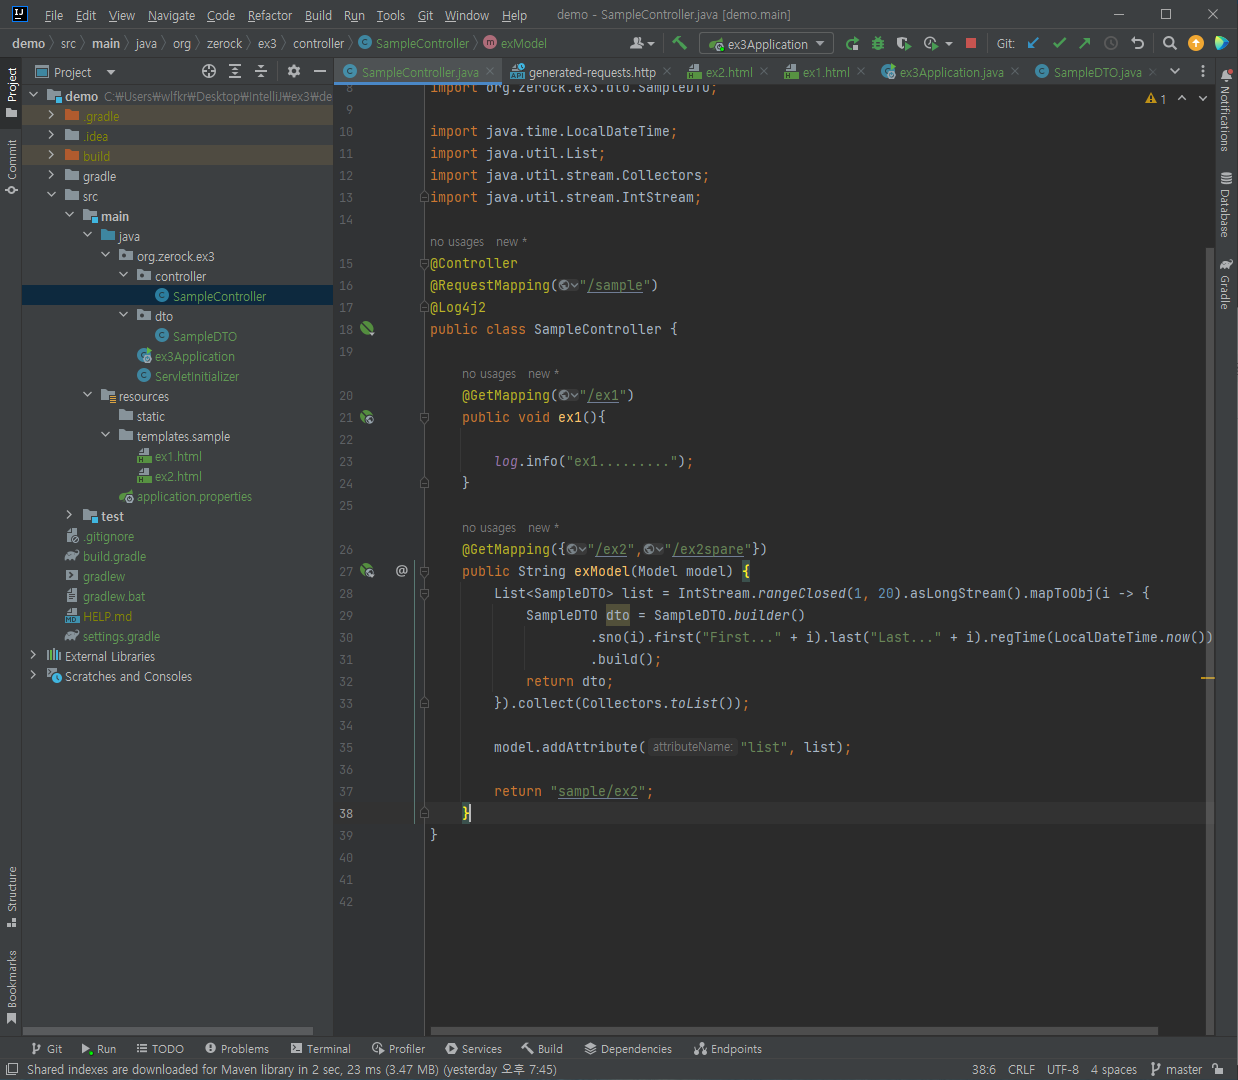Screen dimensions: 1238x1080
Task: Open Project panel gear options
Action: [294, 71]
